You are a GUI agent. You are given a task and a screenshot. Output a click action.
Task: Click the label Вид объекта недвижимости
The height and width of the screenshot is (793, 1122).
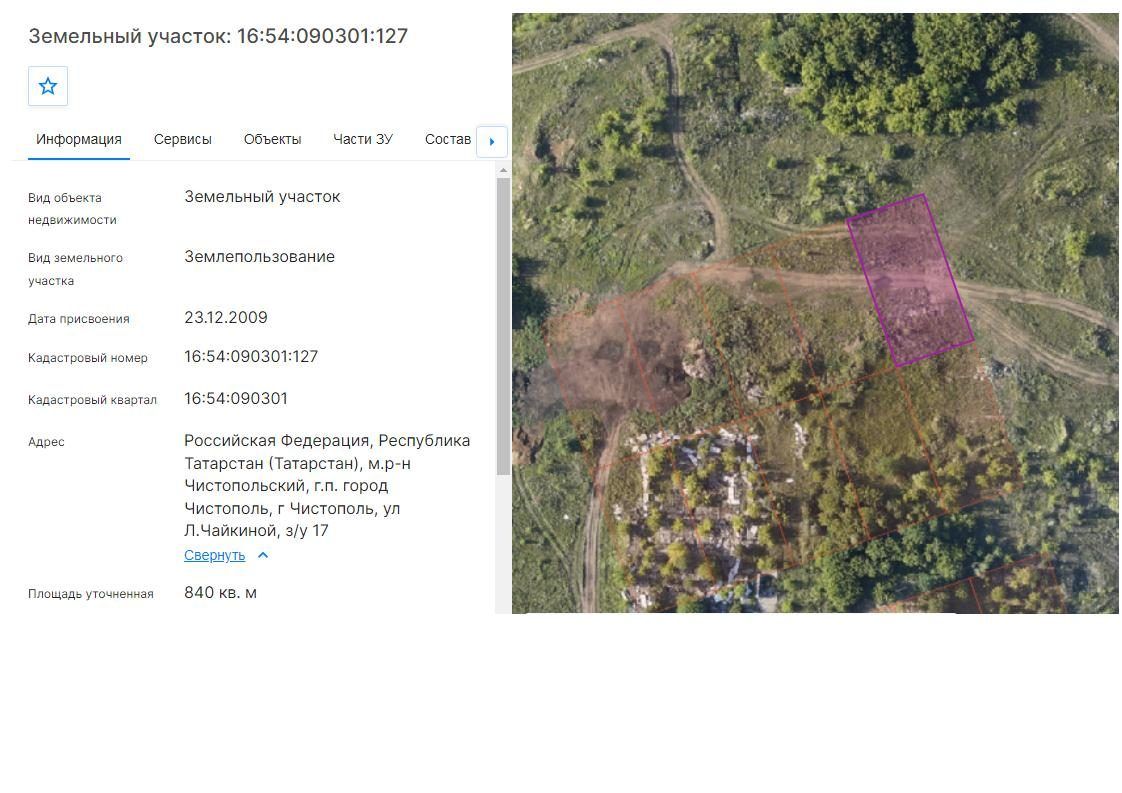(x=72, y=209)
